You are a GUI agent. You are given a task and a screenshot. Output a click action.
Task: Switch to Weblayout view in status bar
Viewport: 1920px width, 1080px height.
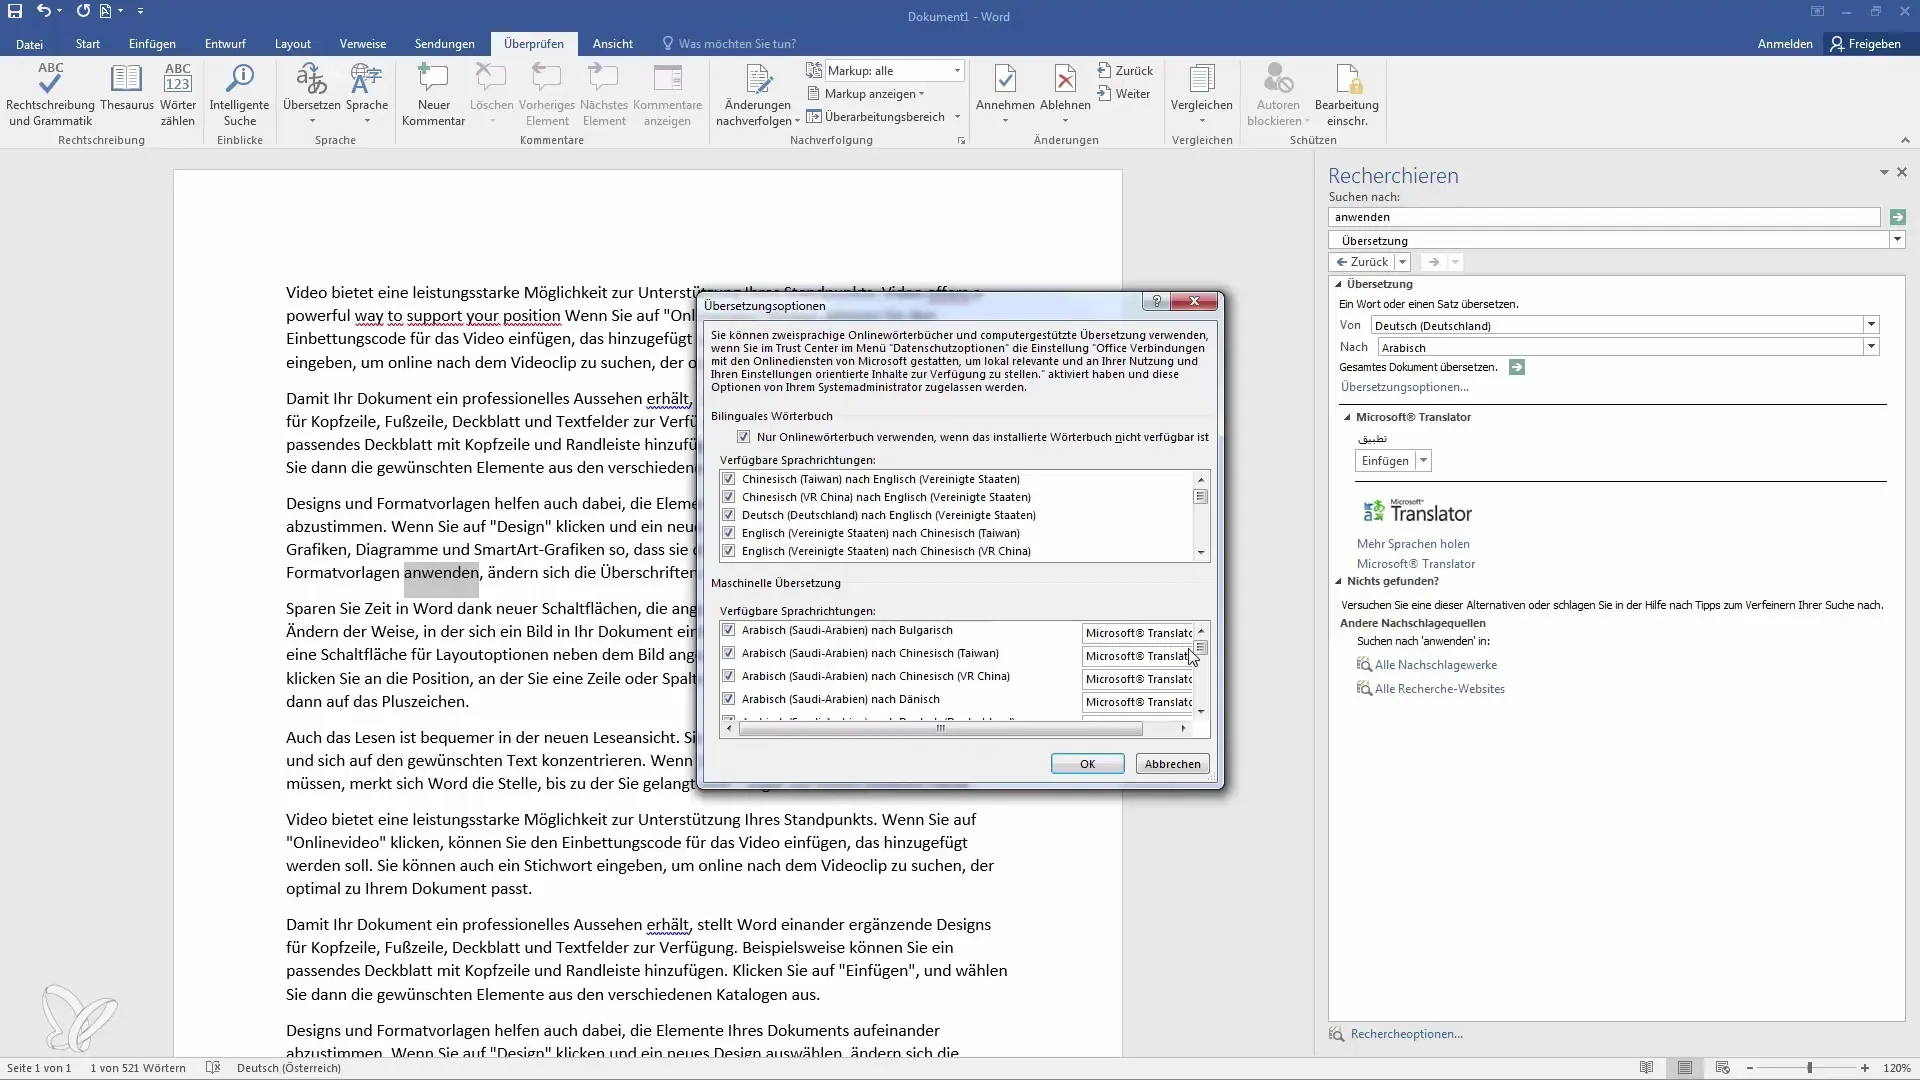point(1722,1068)
